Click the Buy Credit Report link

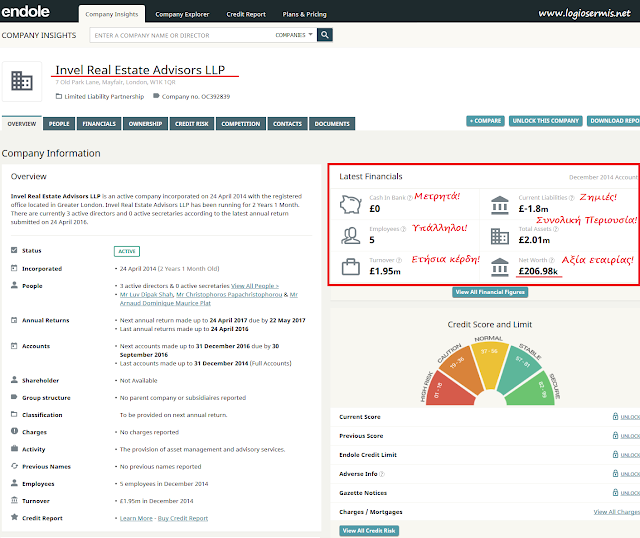(183, 518)
